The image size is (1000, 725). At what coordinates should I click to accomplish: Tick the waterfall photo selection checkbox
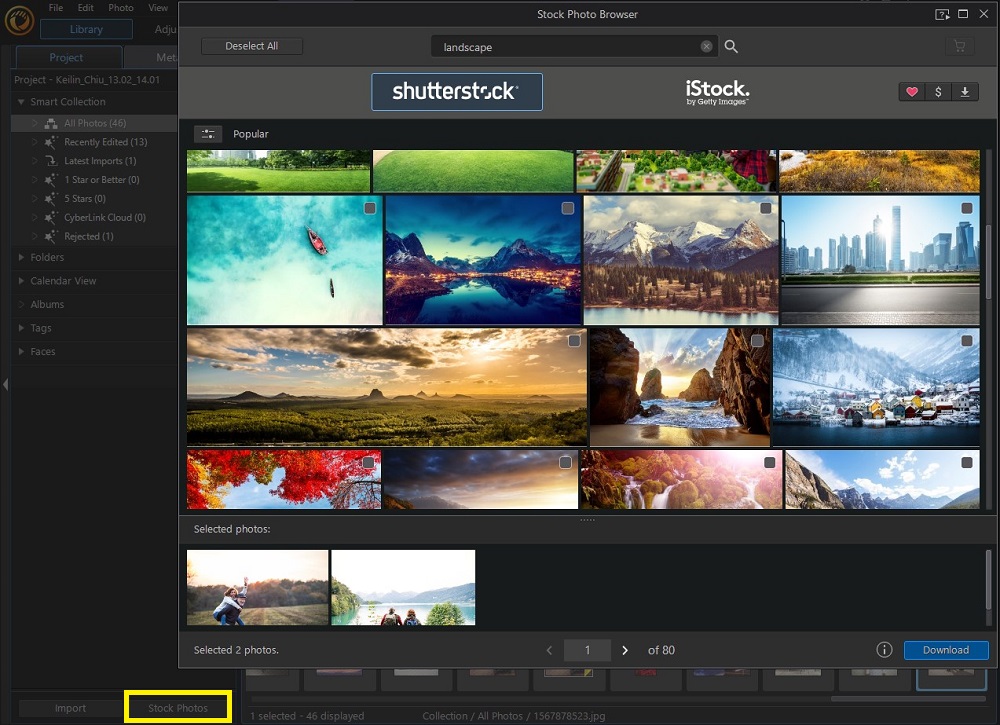click(768, 463)
